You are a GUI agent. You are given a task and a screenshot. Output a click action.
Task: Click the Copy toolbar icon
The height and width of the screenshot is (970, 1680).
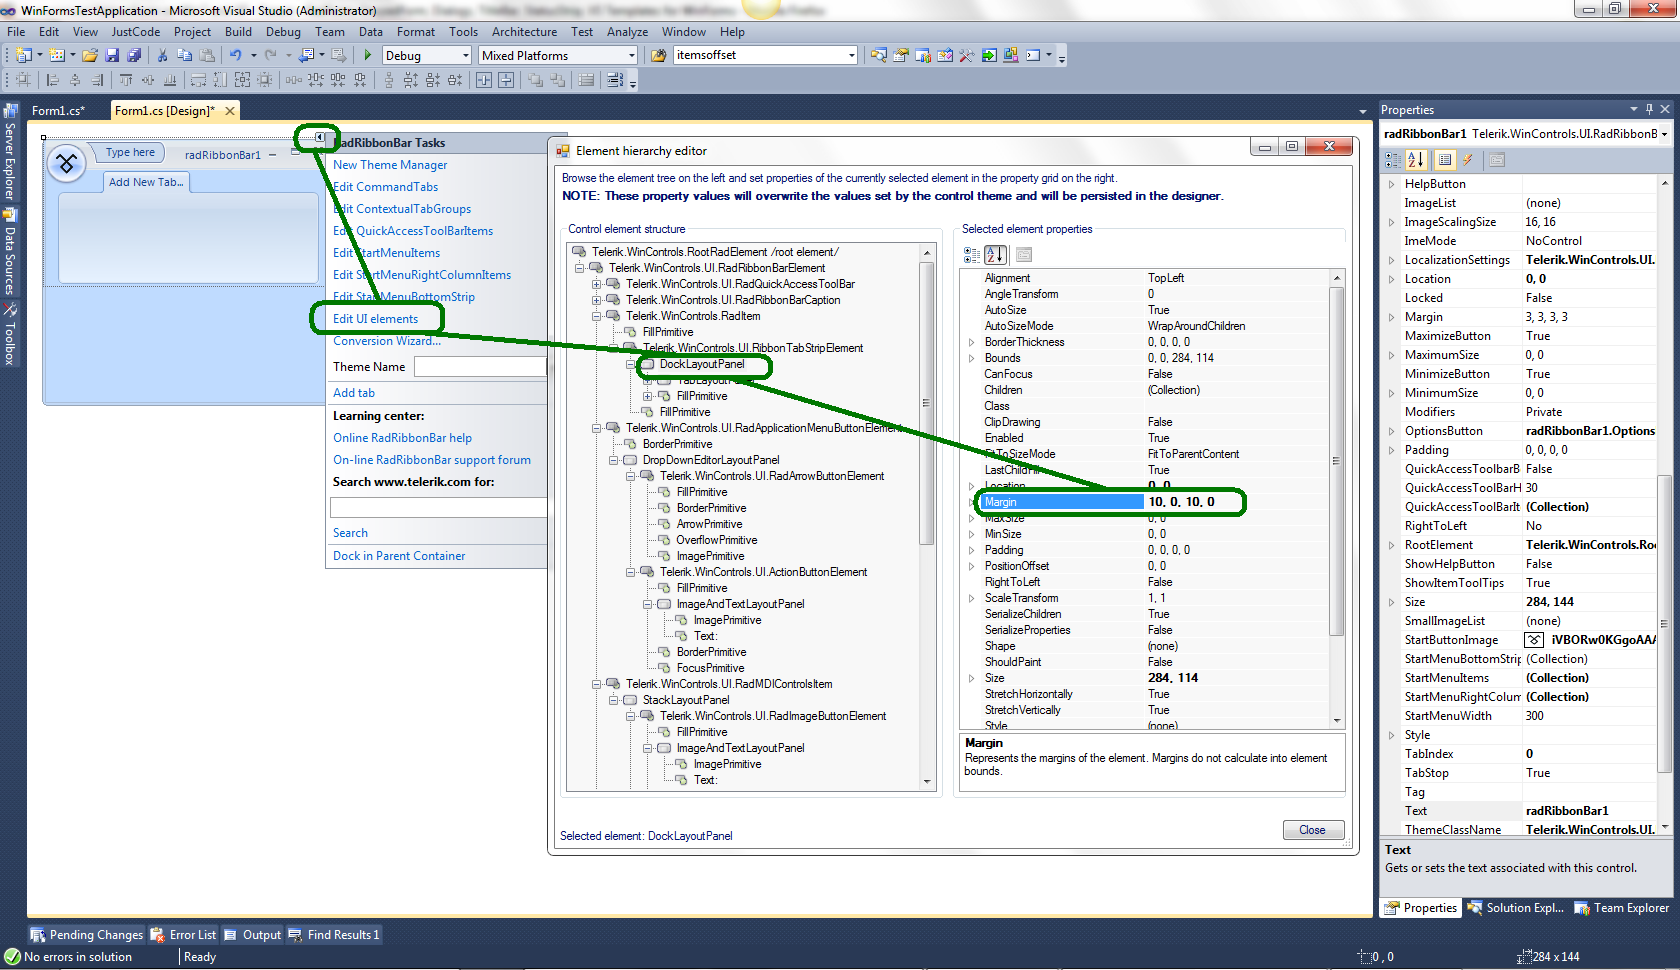[x=184, y=55]
